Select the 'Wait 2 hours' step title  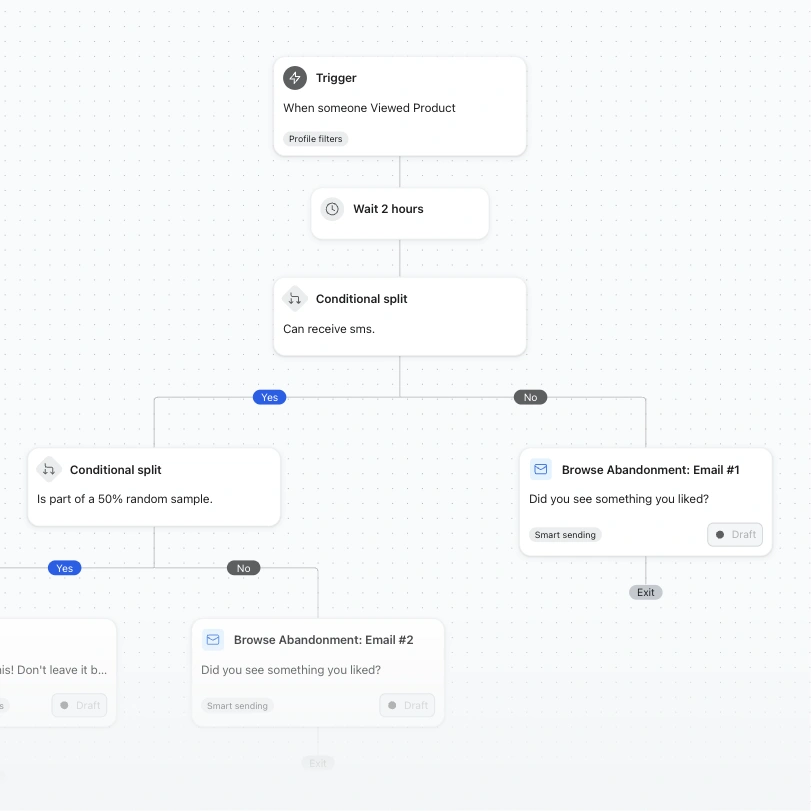coord(388,209)
